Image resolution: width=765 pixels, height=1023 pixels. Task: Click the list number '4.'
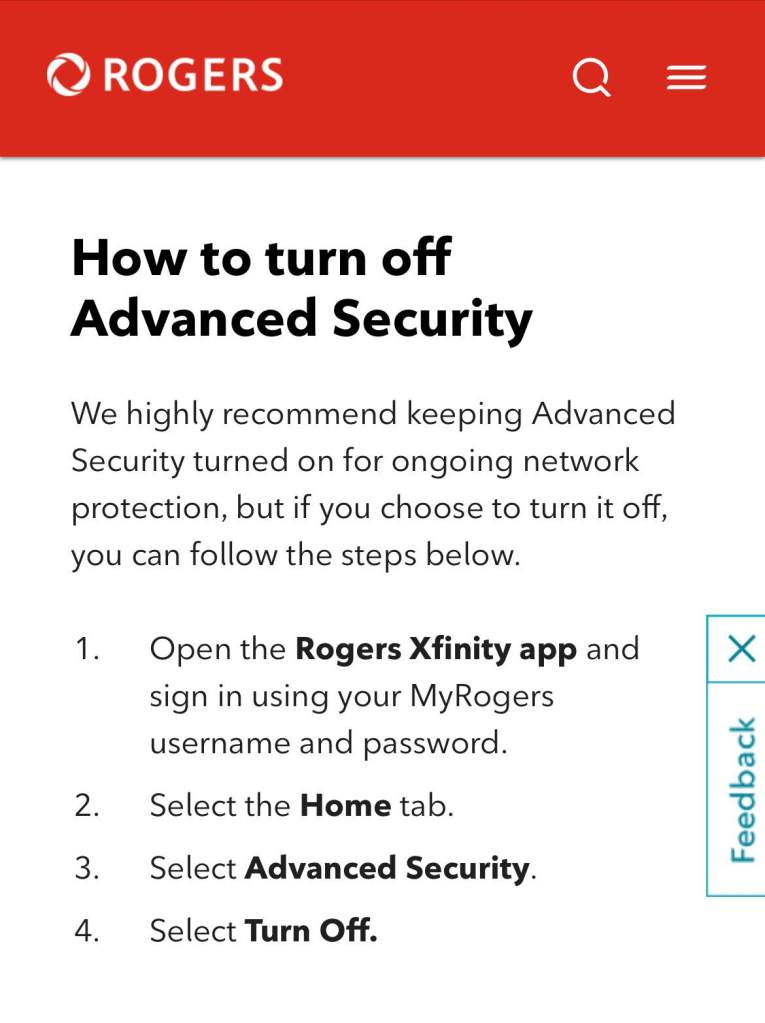click(x=88, y=931)
